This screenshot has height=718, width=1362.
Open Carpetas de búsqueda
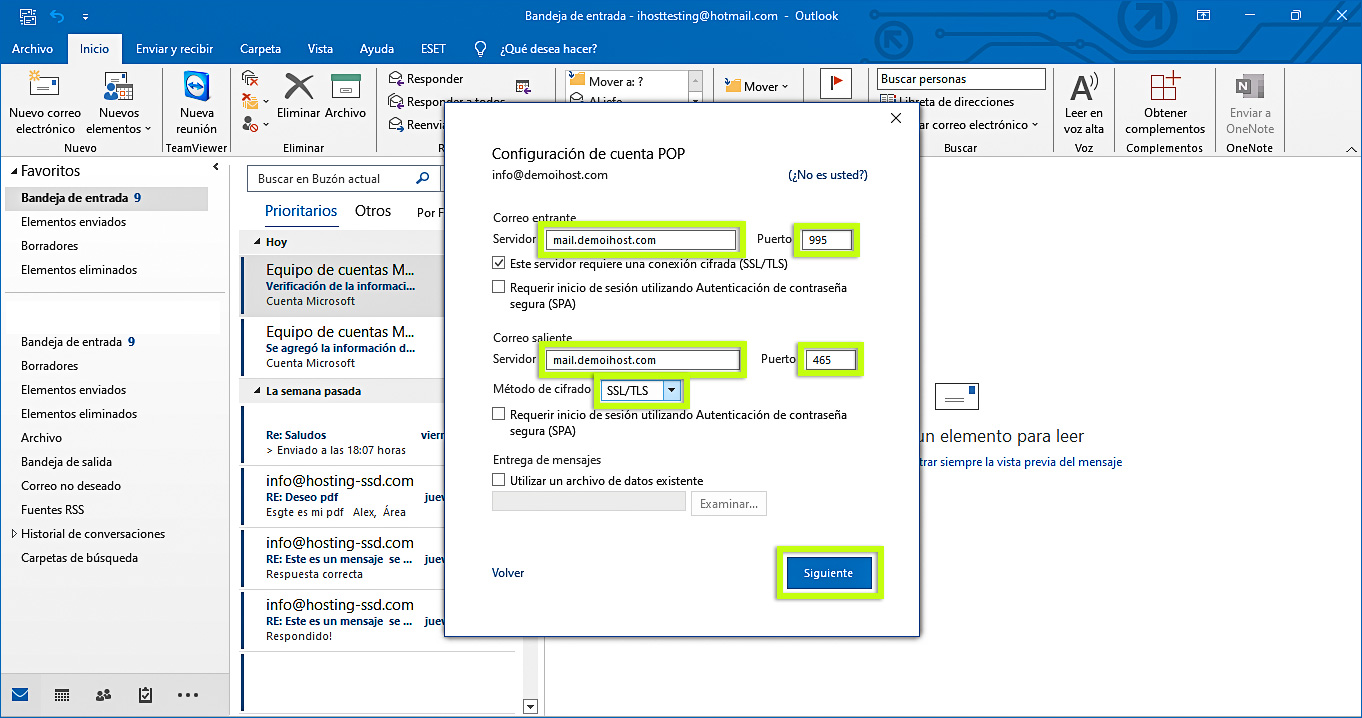click(79, 558)
